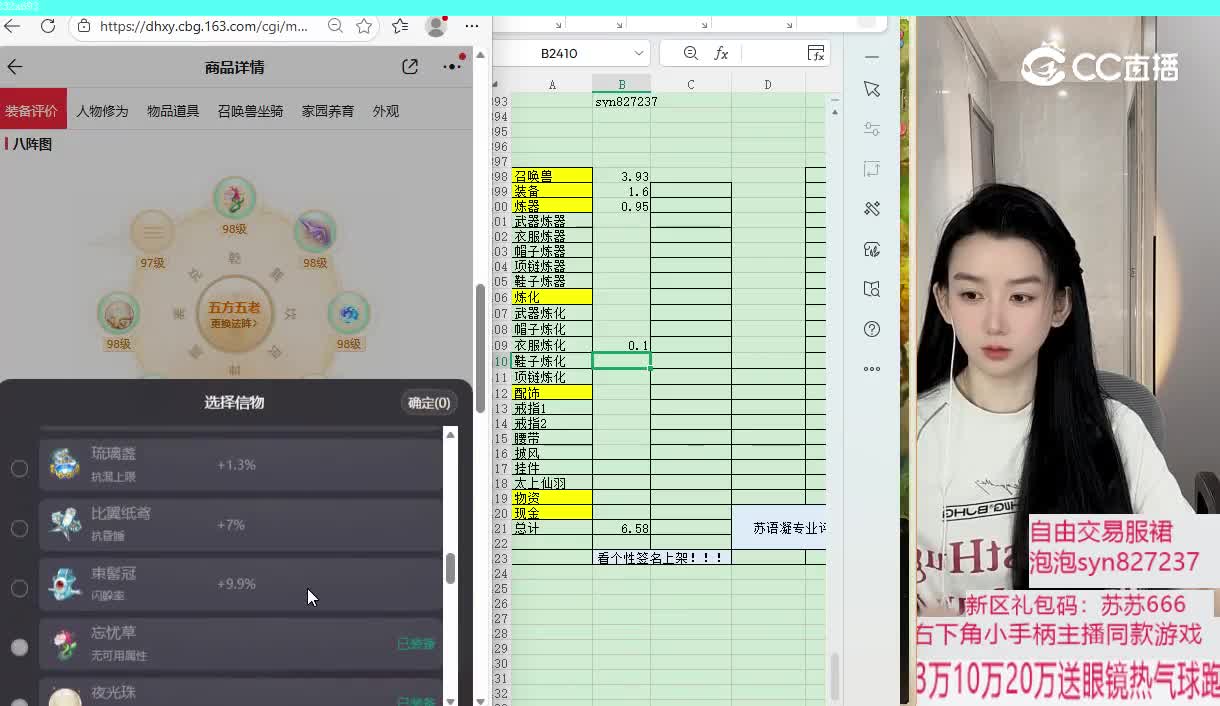Share the 商品详情 page
Screen dimensions: 1220x706
[410, 67]
